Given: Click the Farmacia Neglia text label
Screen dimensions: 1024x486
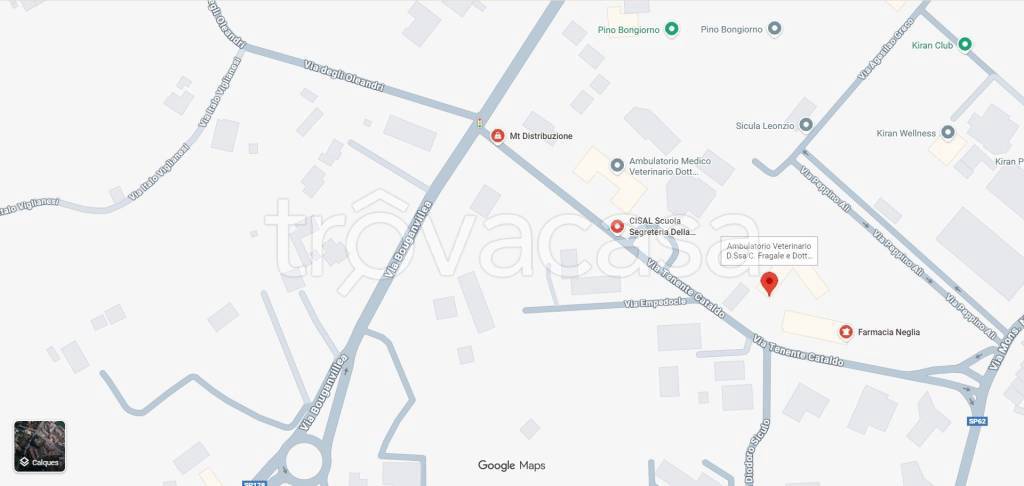Looking at the screenshot, I should 888,332.
